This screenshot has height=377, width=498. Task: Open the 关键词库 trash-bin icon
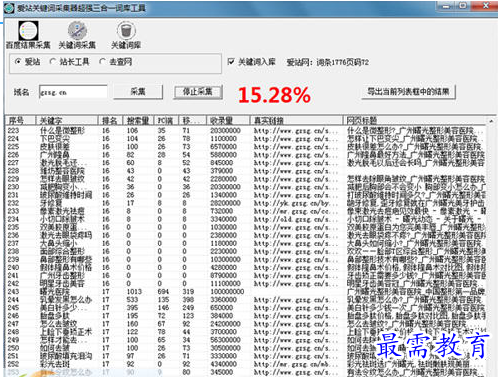pos(126,35)
